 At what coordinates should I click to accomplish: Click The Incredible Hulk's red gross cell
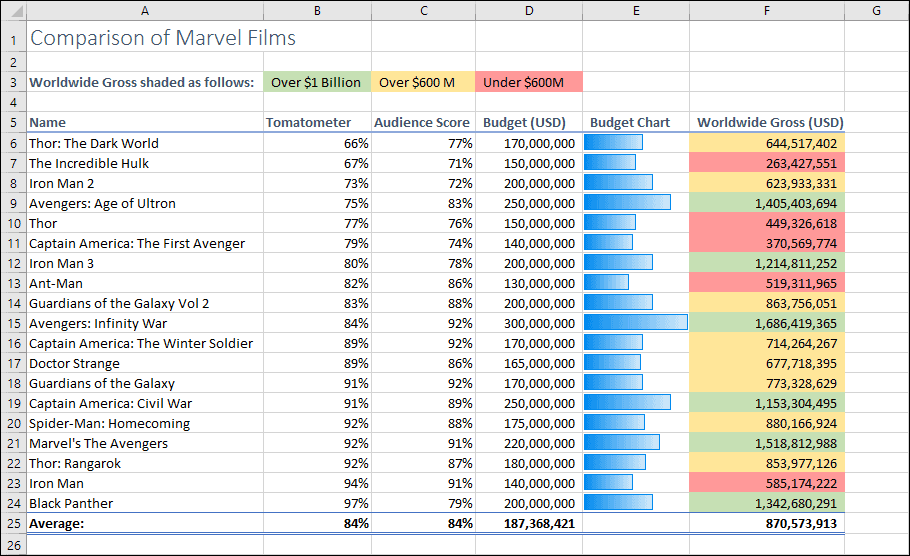coord(768,163)
